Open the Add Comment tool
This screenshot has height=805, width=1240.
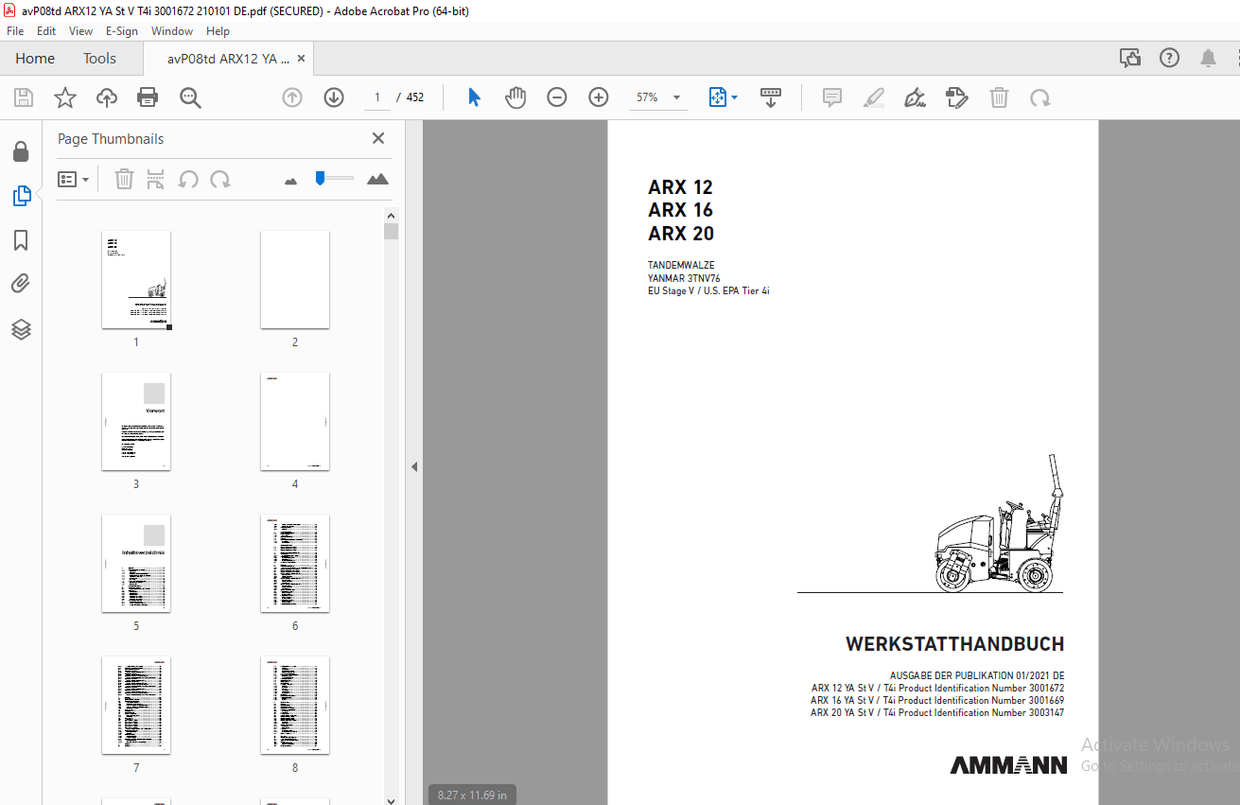coord(831,97)
